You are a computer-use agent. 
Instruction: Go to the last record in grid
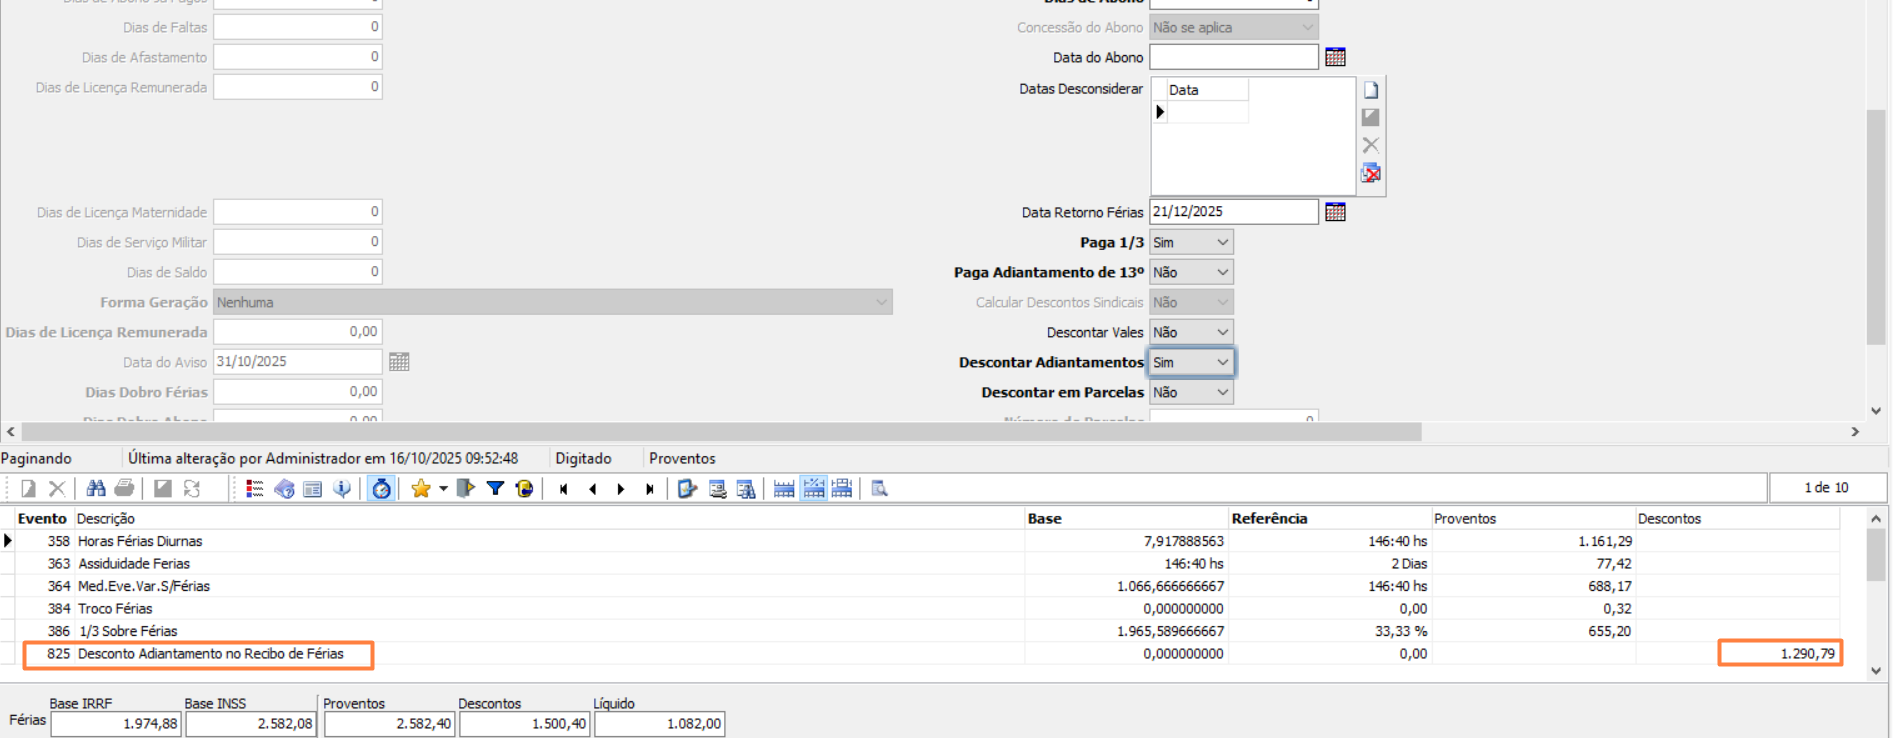pos(650,489)
